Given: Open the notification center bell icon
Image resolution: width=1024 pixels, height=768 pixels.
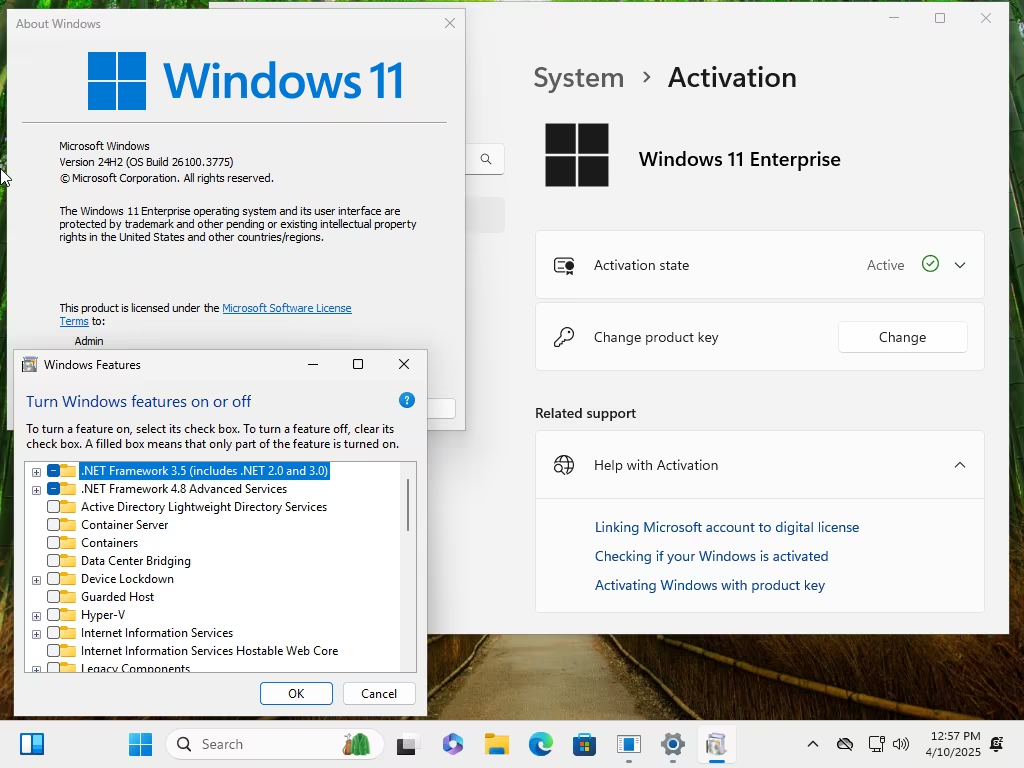Looking at the screenshot, I should (x=997, y=744).
